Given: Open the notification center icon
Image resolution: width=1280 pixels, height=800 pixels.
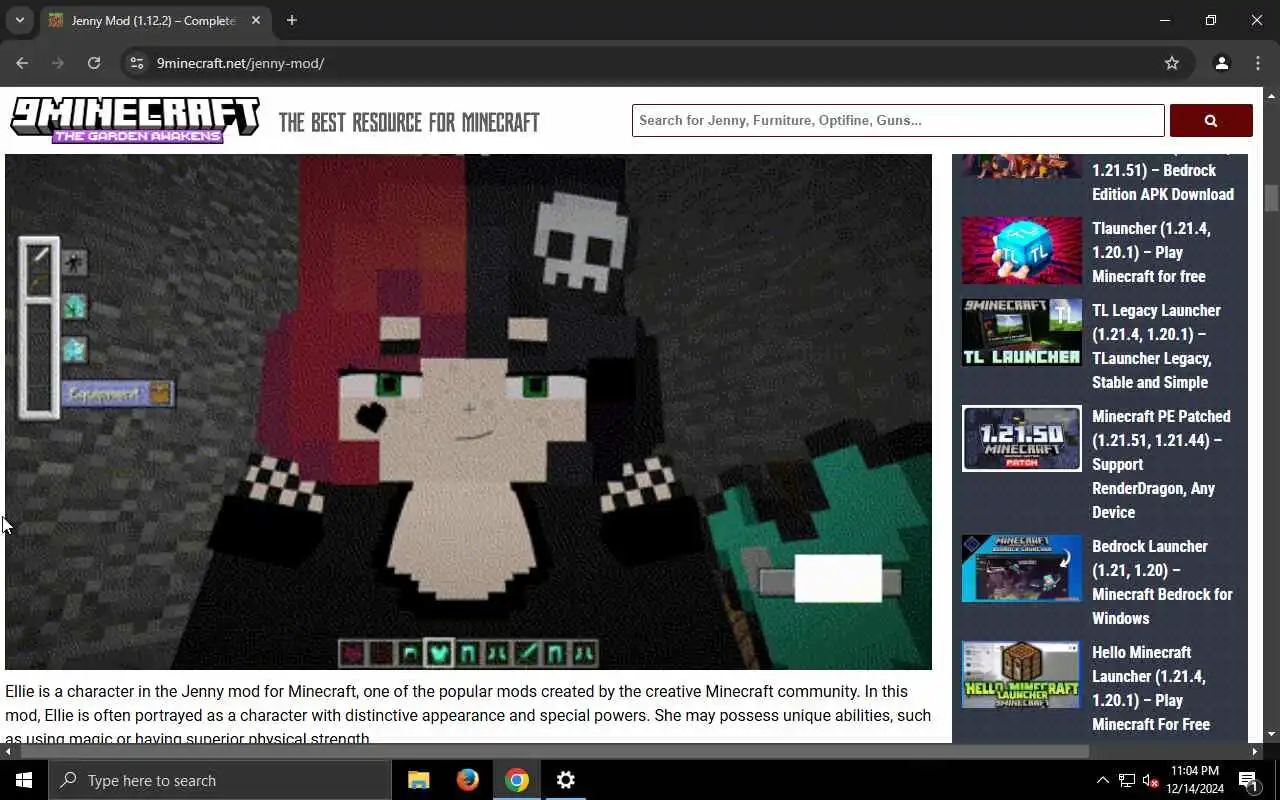Looking at the screenshot, I should [x=1248, y=780].
